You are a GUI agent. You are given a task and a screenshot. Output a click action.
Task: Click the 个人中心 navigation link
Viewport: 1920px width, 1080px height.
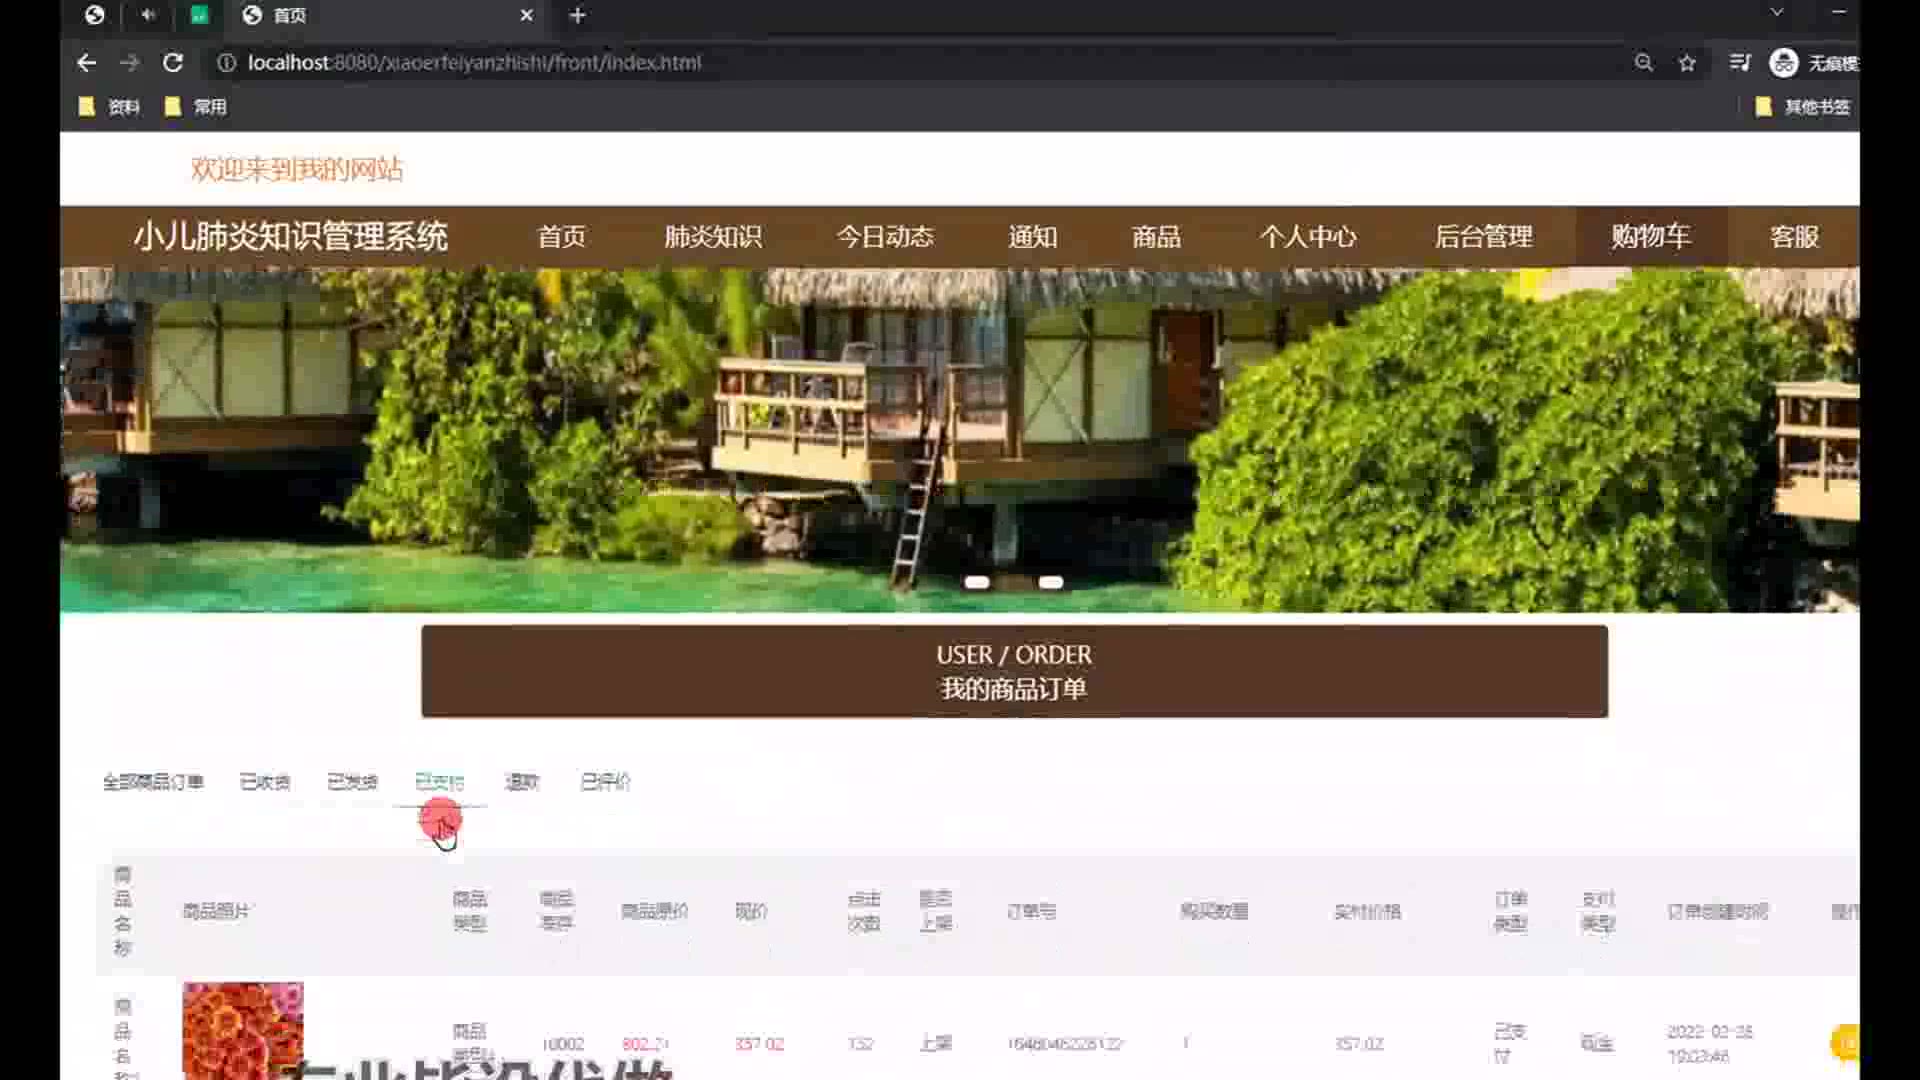tap(1308, 237)
